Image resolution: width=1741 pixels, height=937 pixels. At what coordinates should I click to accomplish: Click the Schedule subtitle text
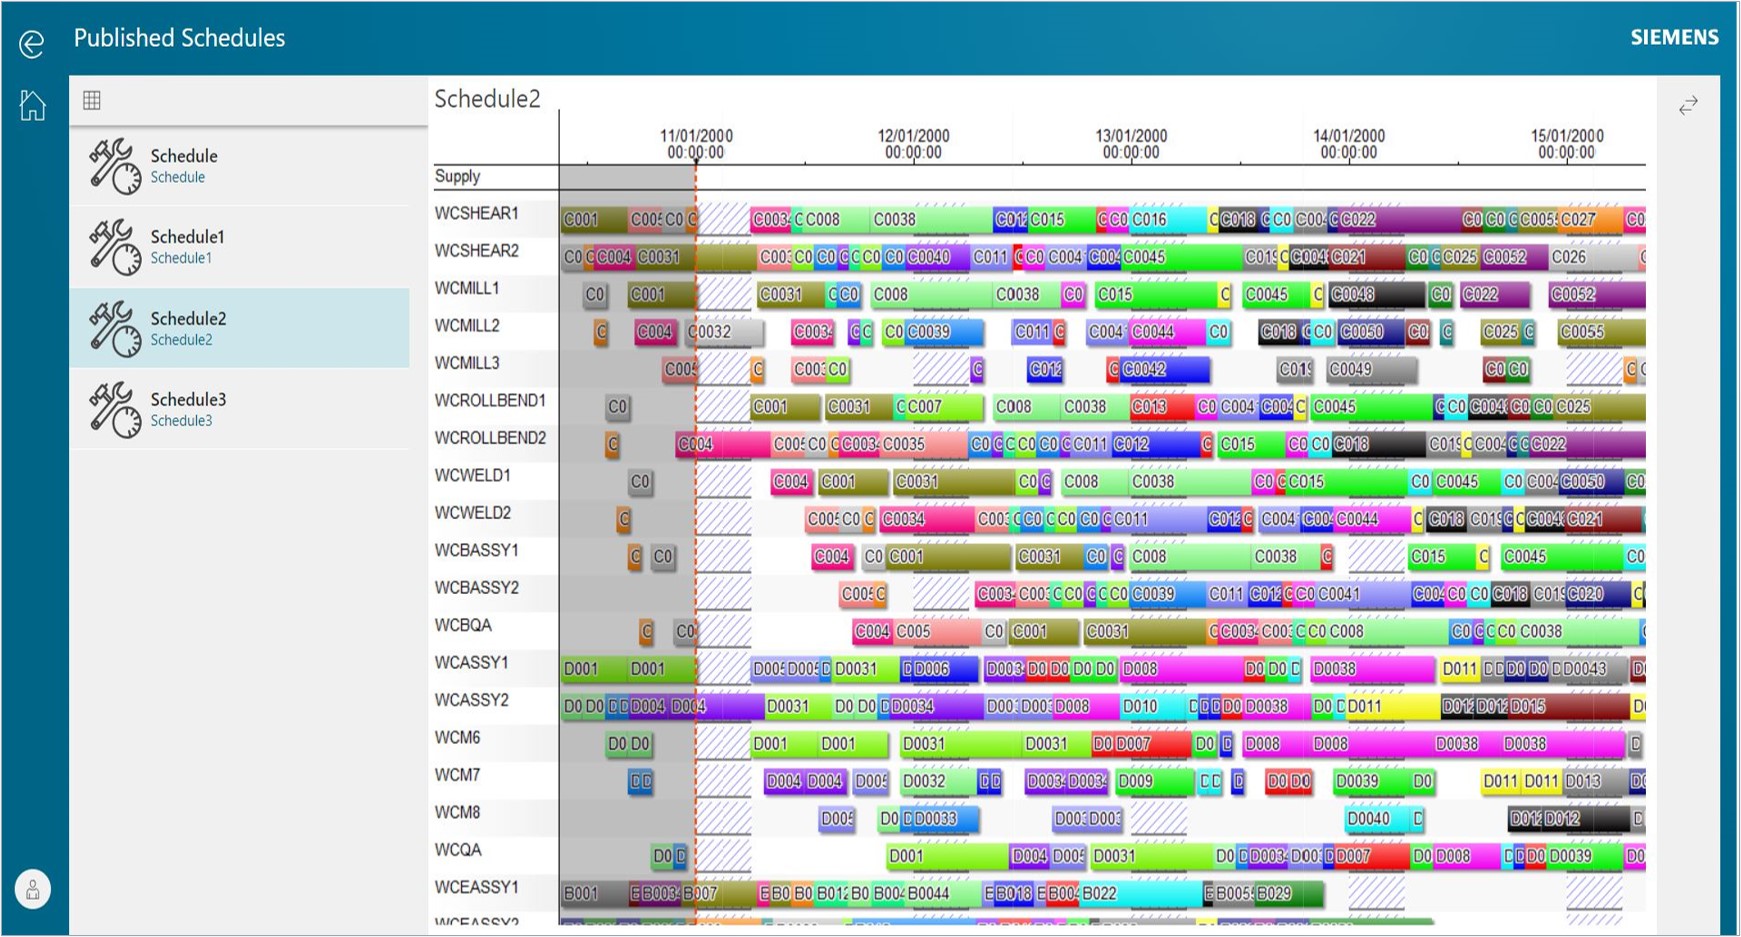[x=177, y=178]
